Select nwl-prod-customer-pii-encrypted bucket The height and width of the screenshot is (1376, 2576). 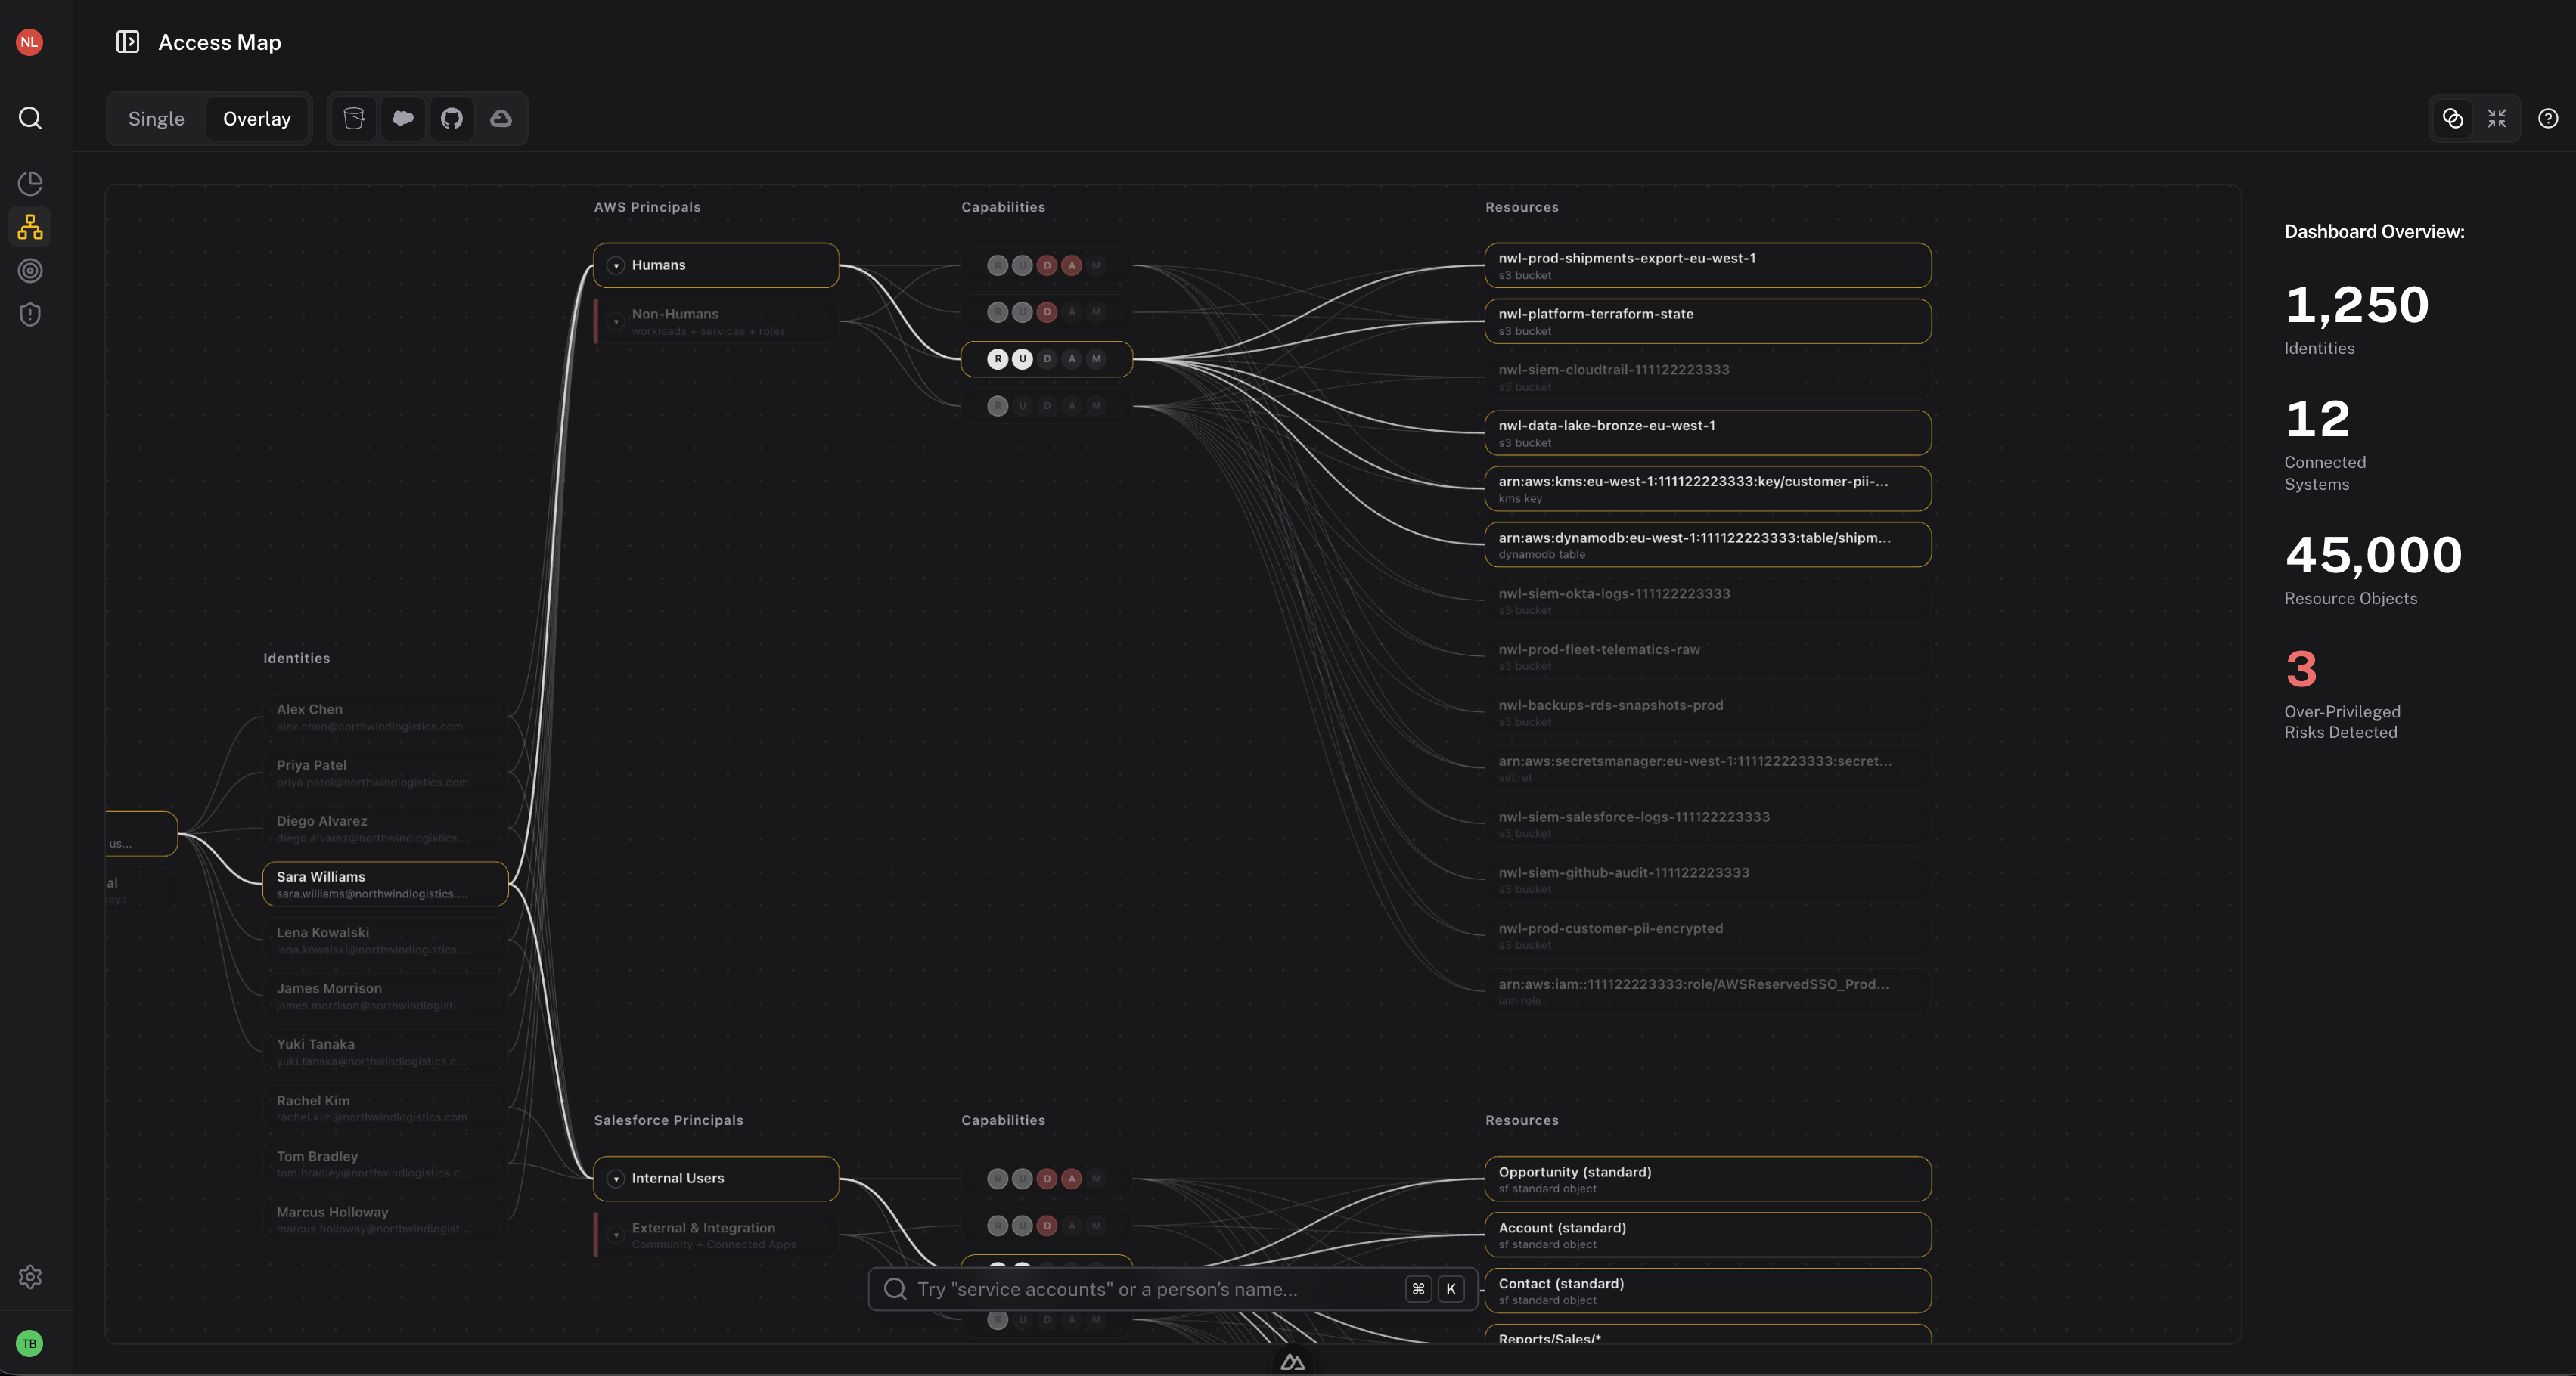(1707, 936)
